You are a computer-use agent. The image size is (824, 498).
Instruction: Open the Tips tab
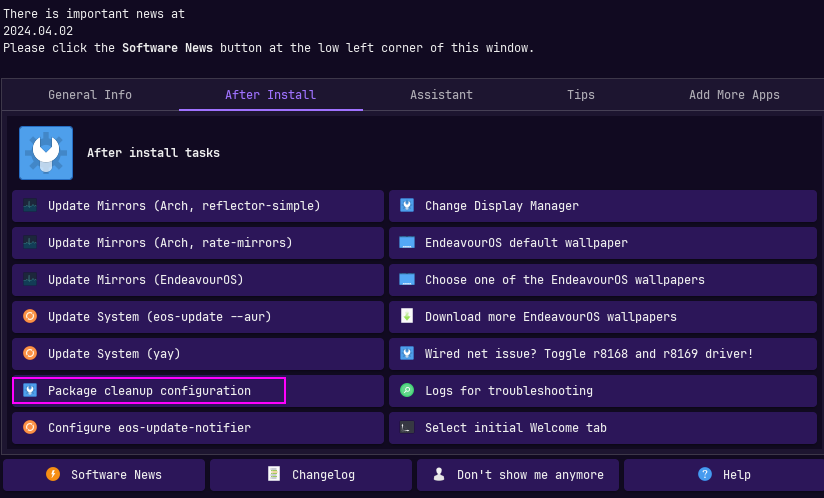tap(581, 95)
